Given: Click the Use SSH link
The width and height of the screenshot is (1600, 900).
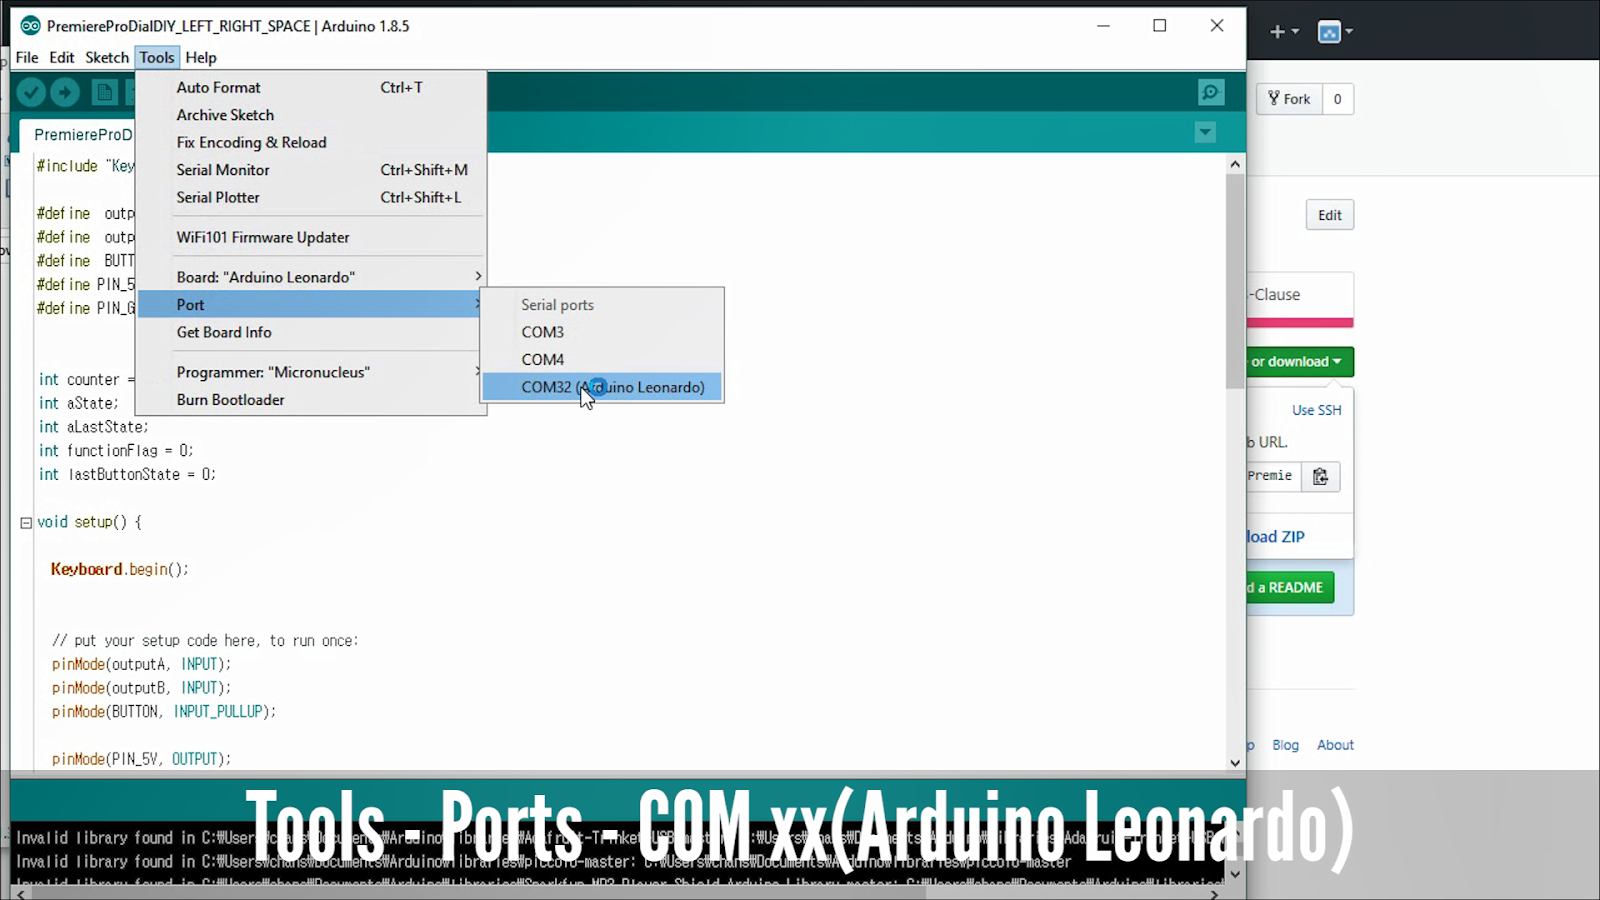Looking at the screenshot, I should click(x=1317, y=410).
